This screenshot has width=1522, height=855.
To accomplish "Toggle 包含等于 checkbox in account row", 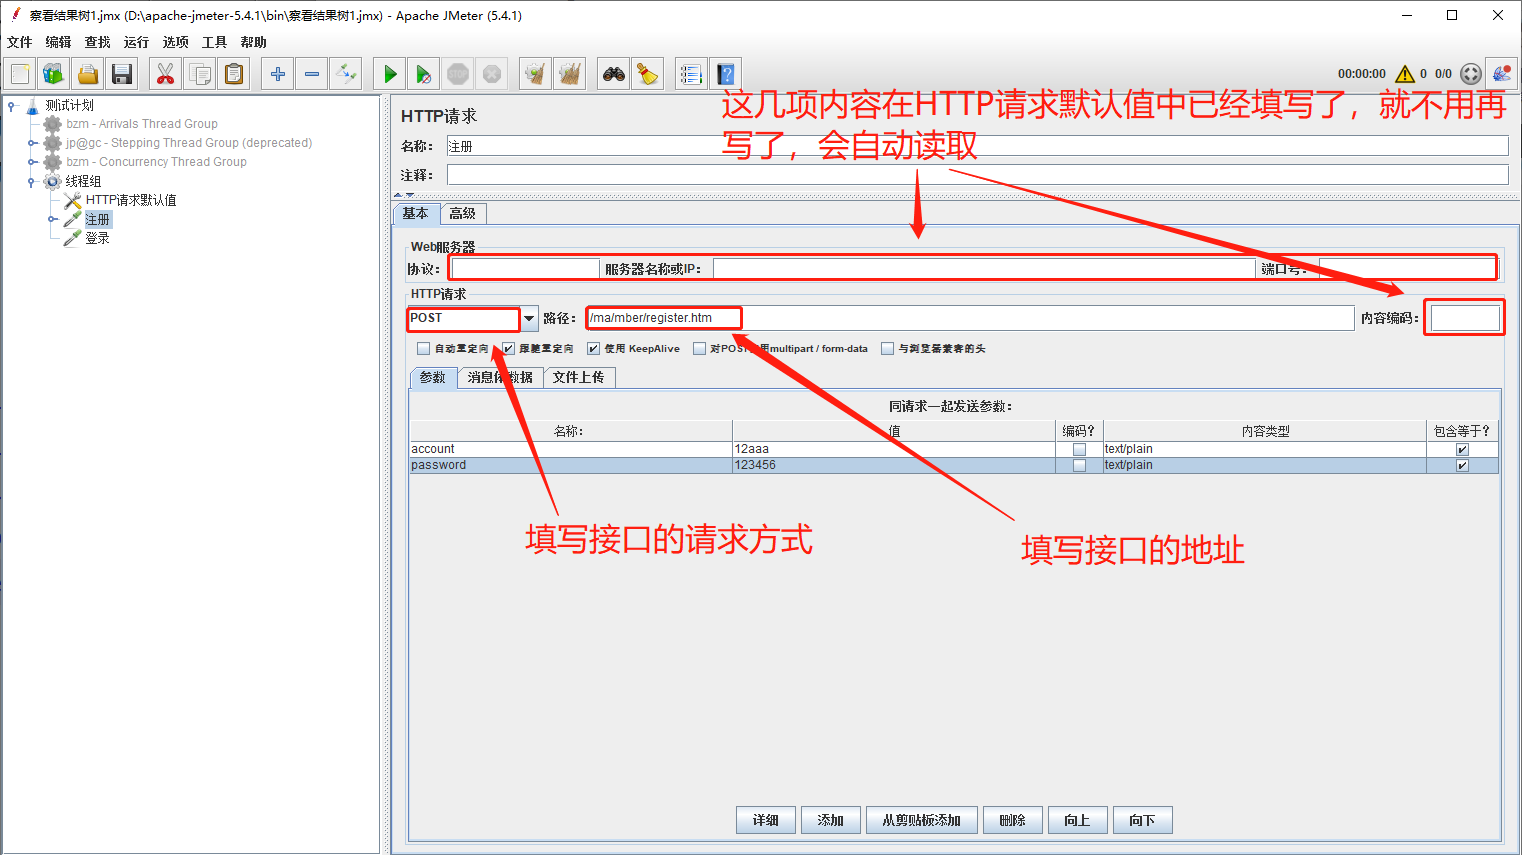I will point(1462,450).
